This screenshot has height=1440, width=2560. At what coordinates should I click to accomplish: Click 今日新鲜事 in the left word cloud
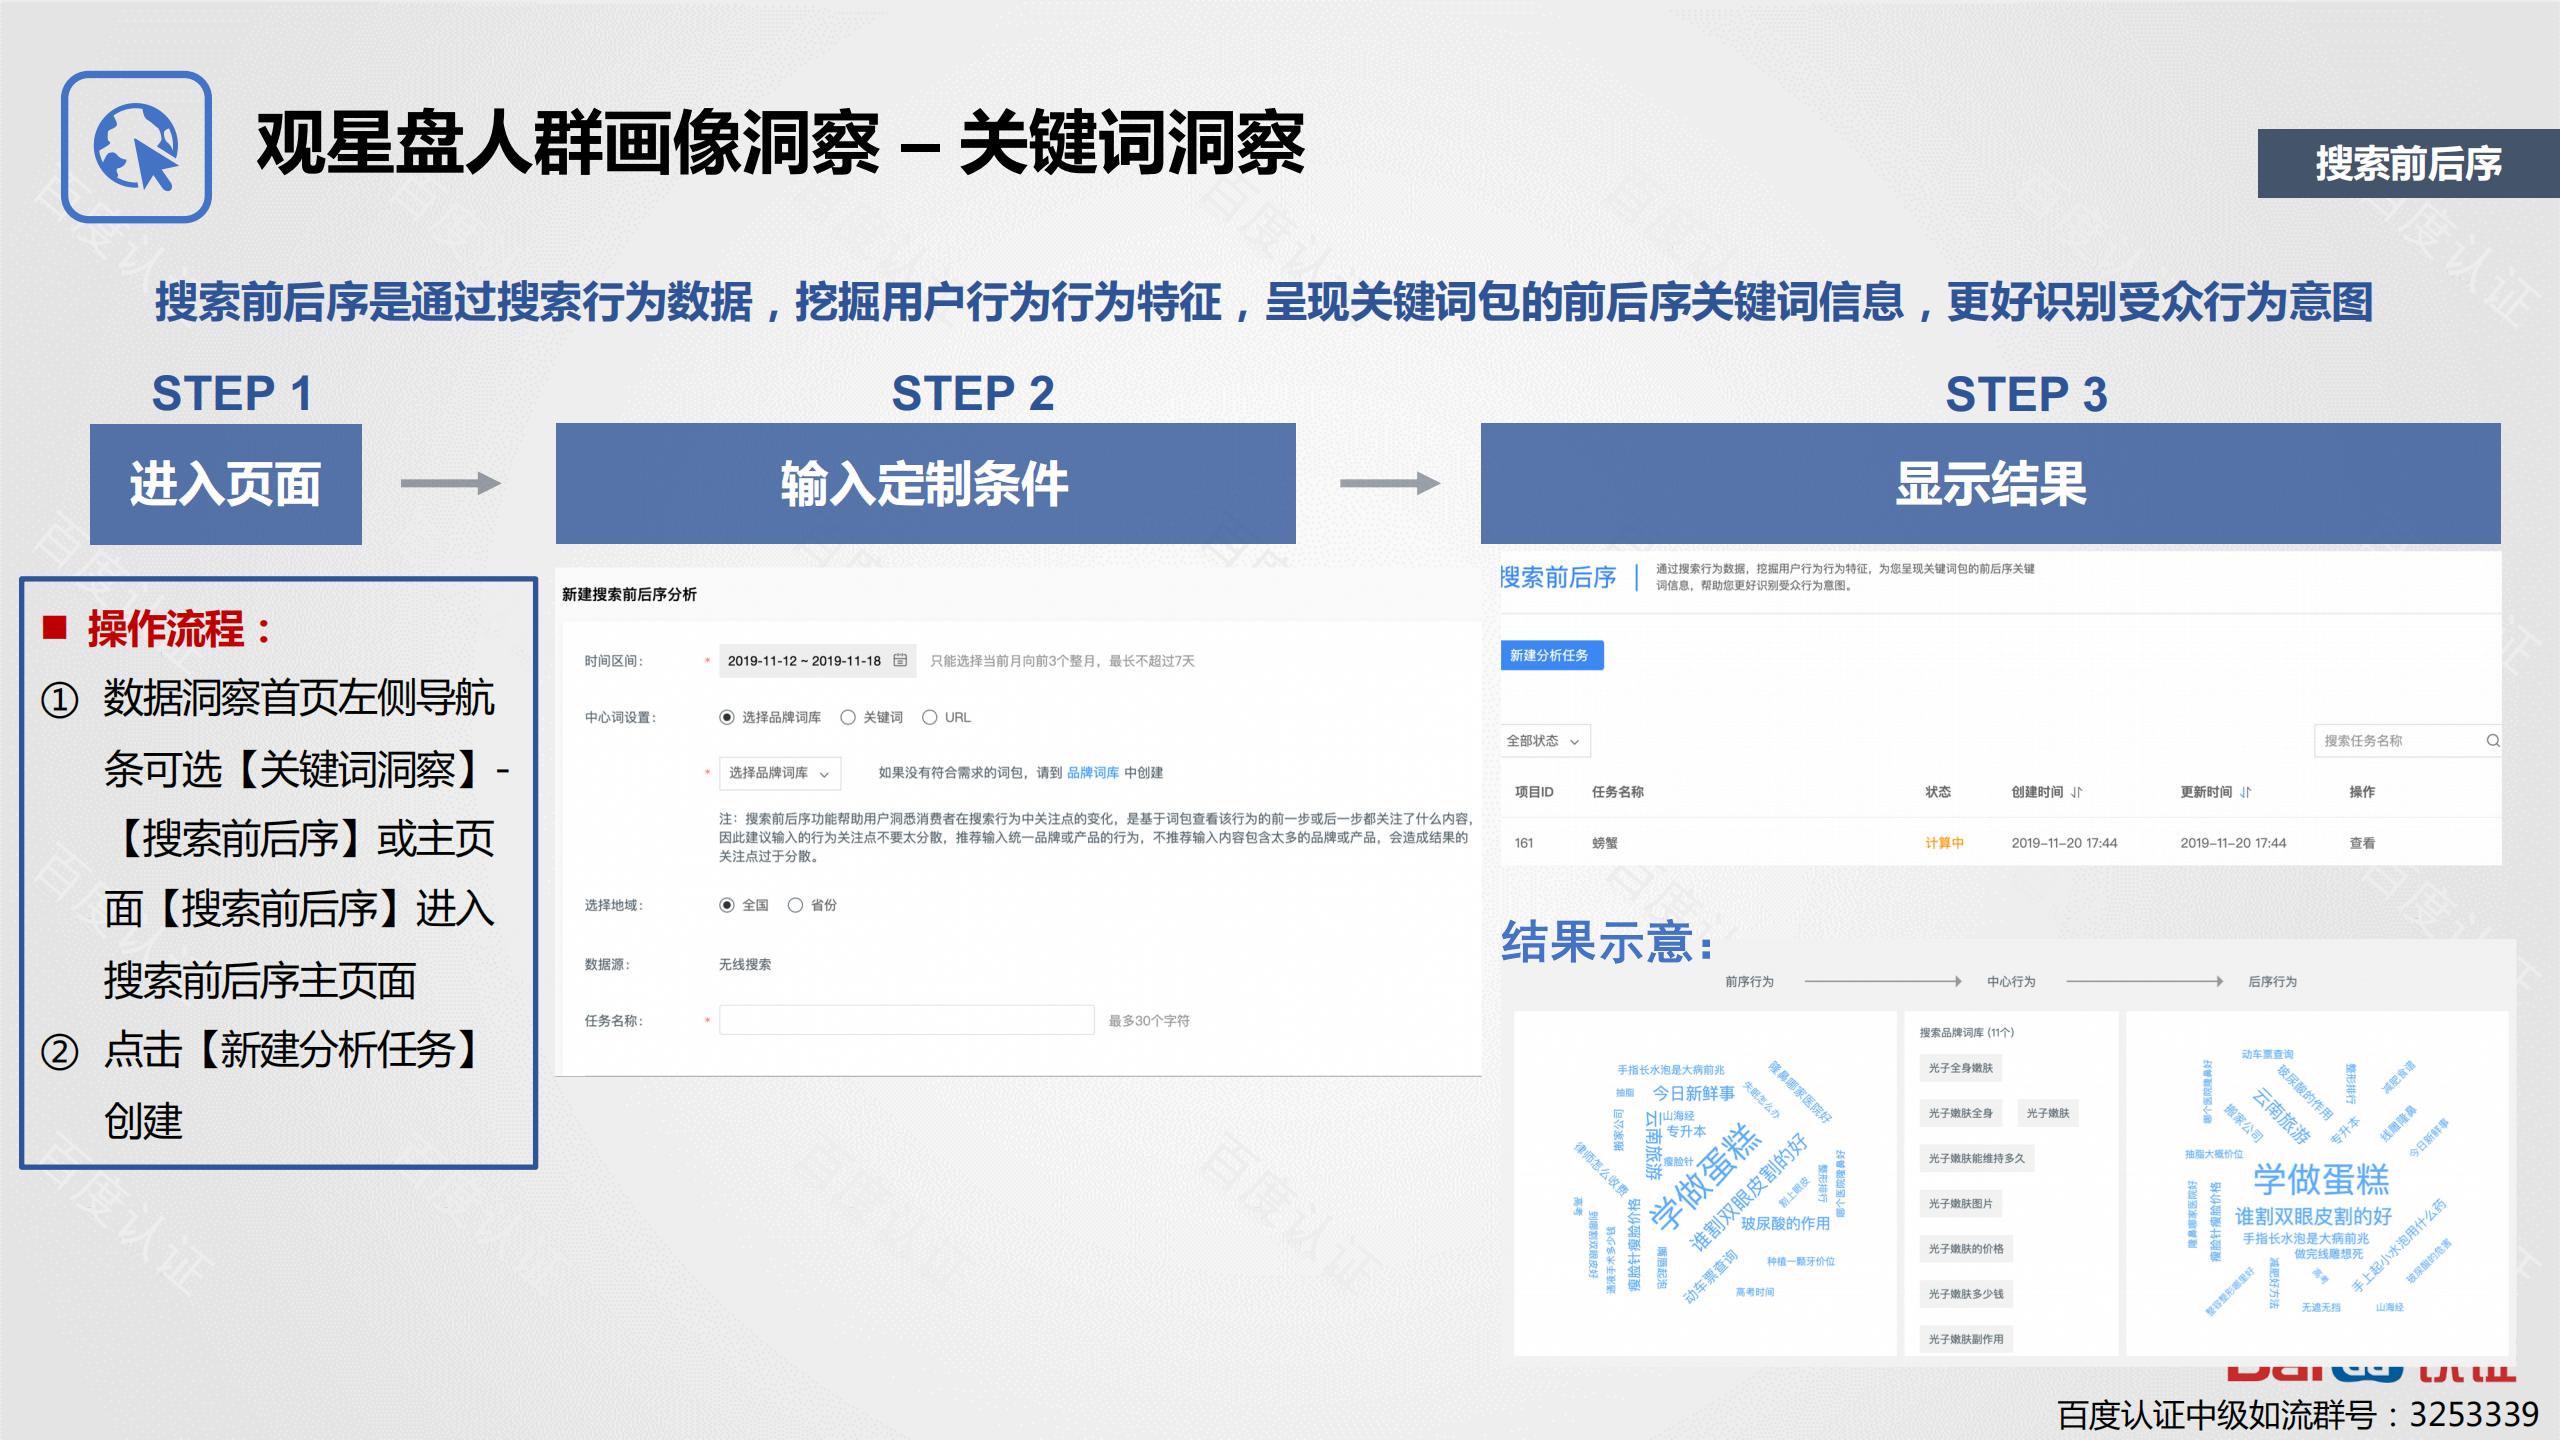click(x=1693, y=1093)
